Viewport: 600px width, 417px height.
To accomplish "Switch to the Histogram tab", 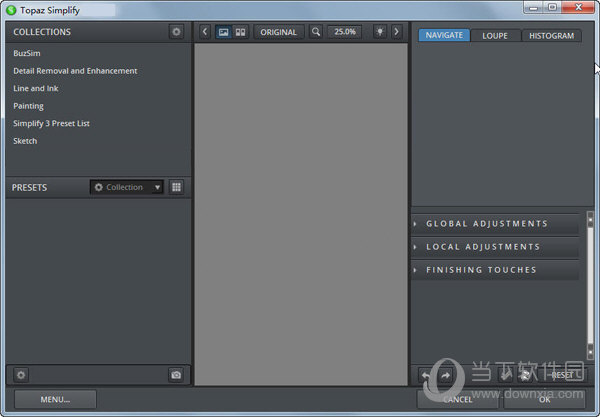I will pyautogui.click(x=551, y=36).
